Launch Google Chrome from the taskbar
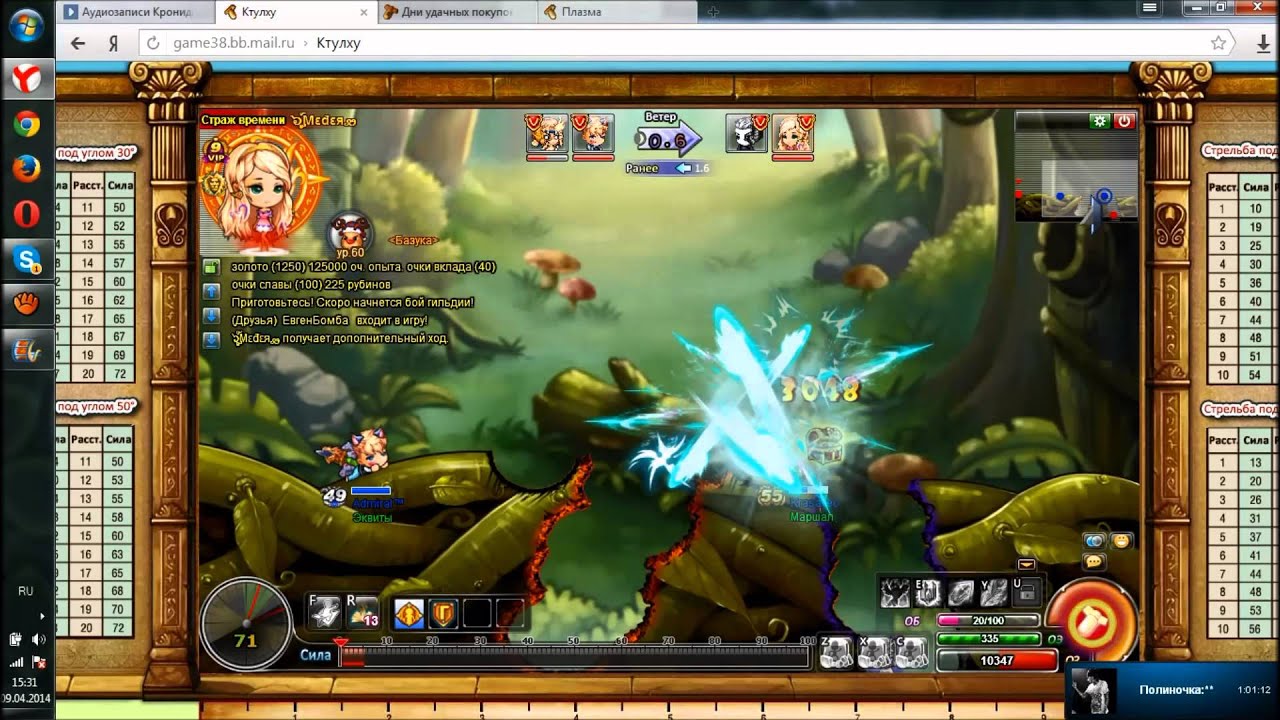This screenshot has height=720, width=1280. [x=26, y=124]
